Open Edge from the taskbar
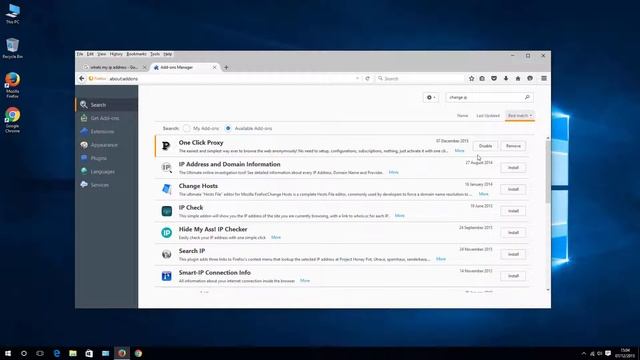Viewport: 640px width, 360px height. click(57, 353)
